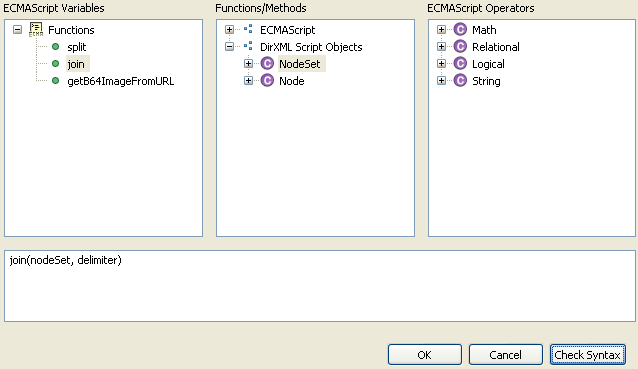Click the purple class icon beside NodeSet
638x369 pixels.
click(x=267, y=64)
